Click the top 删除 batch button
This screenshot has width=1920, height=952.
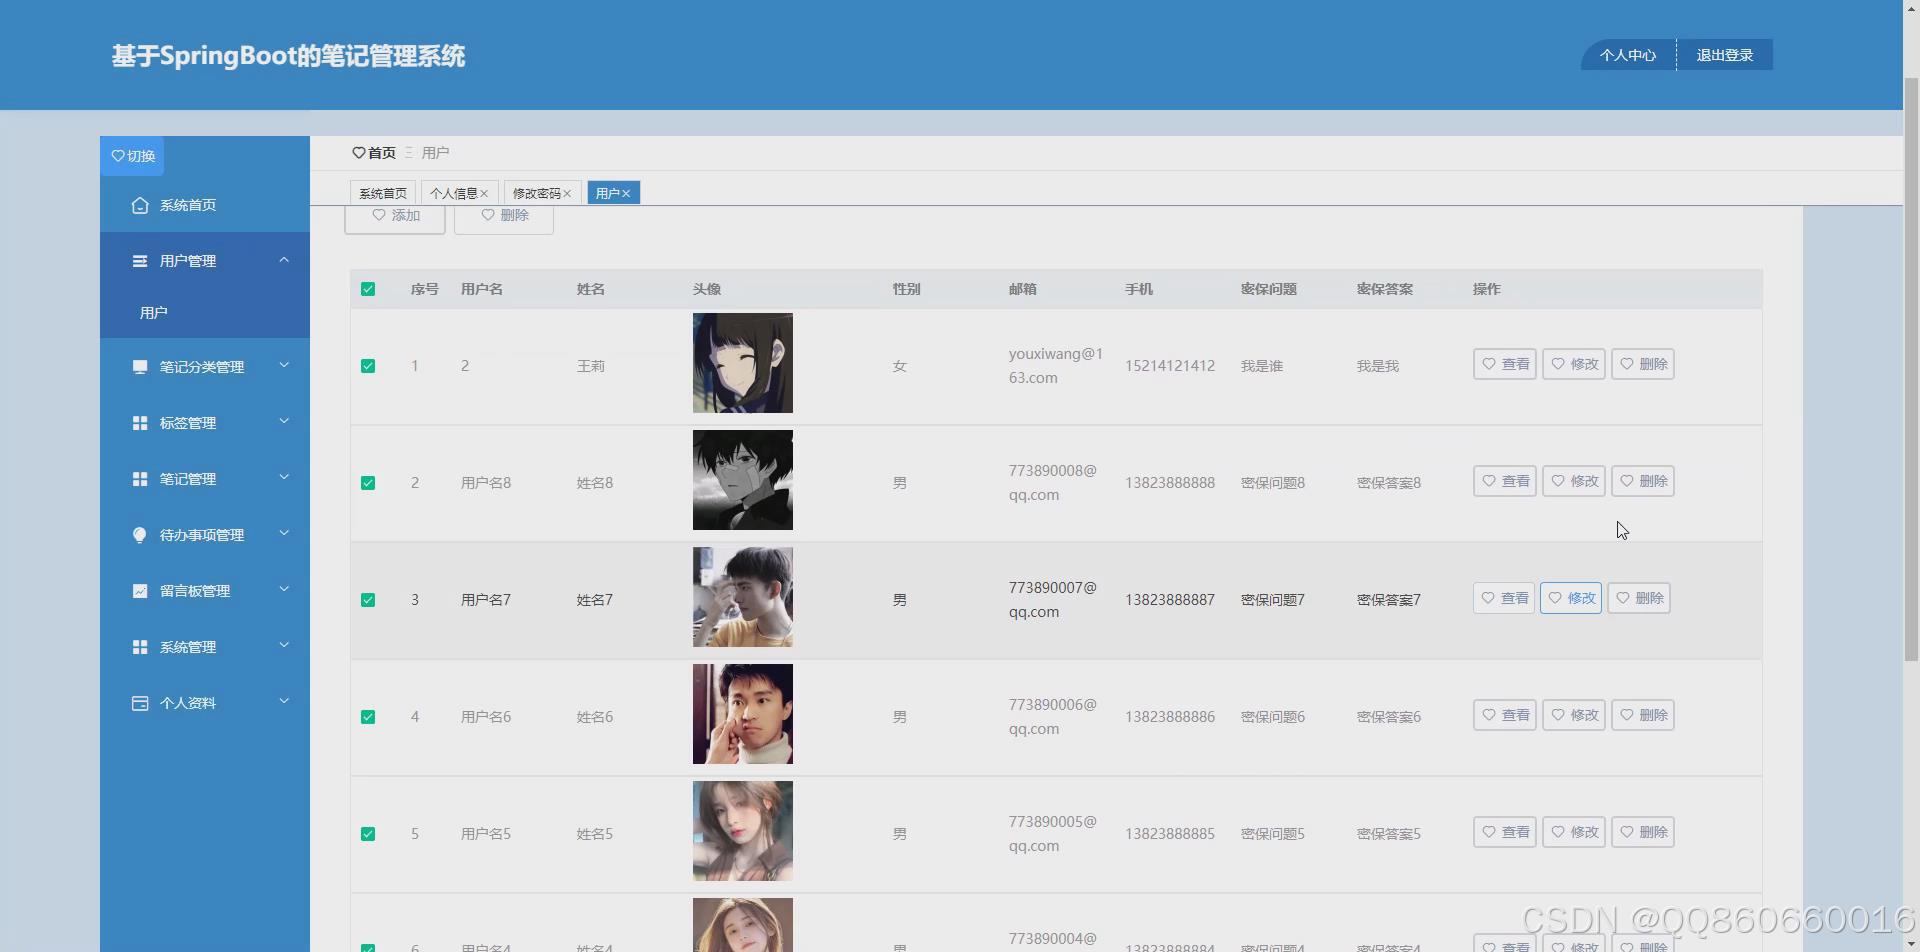coord(504,219)
